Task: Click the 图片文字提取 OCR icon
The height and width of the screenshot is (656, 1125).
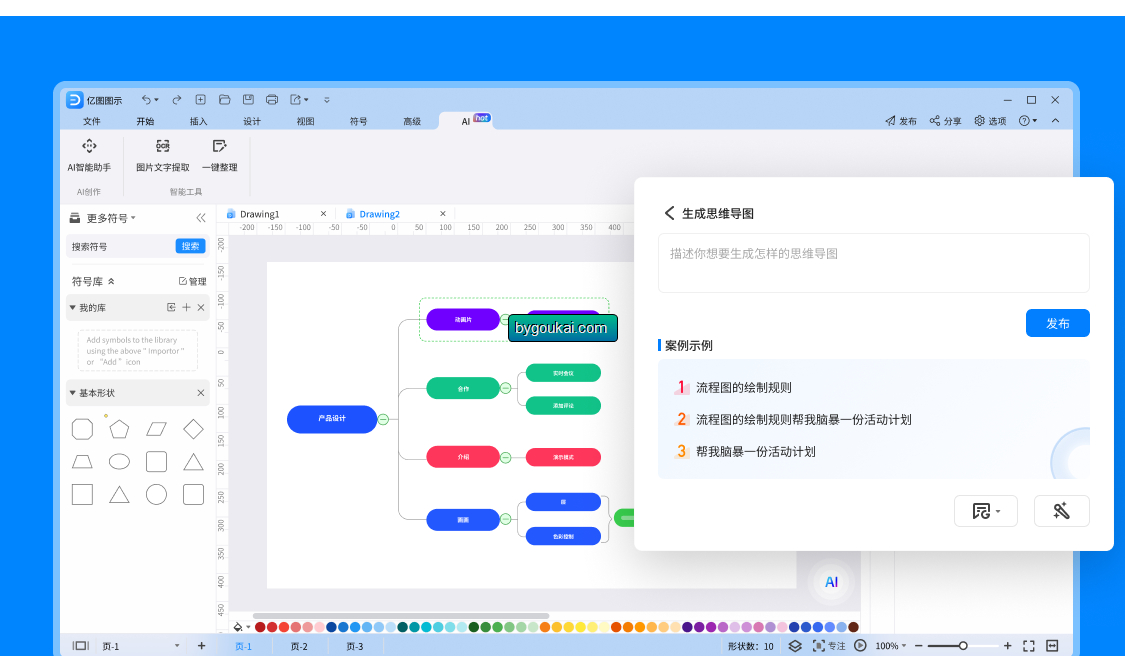Action: [x=163, y=146]
